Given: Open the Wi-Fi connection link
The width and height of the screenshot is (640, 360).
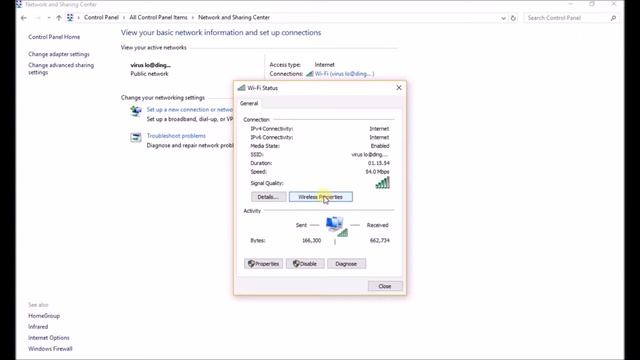Looking at the screenshot, I should pyautogui.click(x=344, y=74).
